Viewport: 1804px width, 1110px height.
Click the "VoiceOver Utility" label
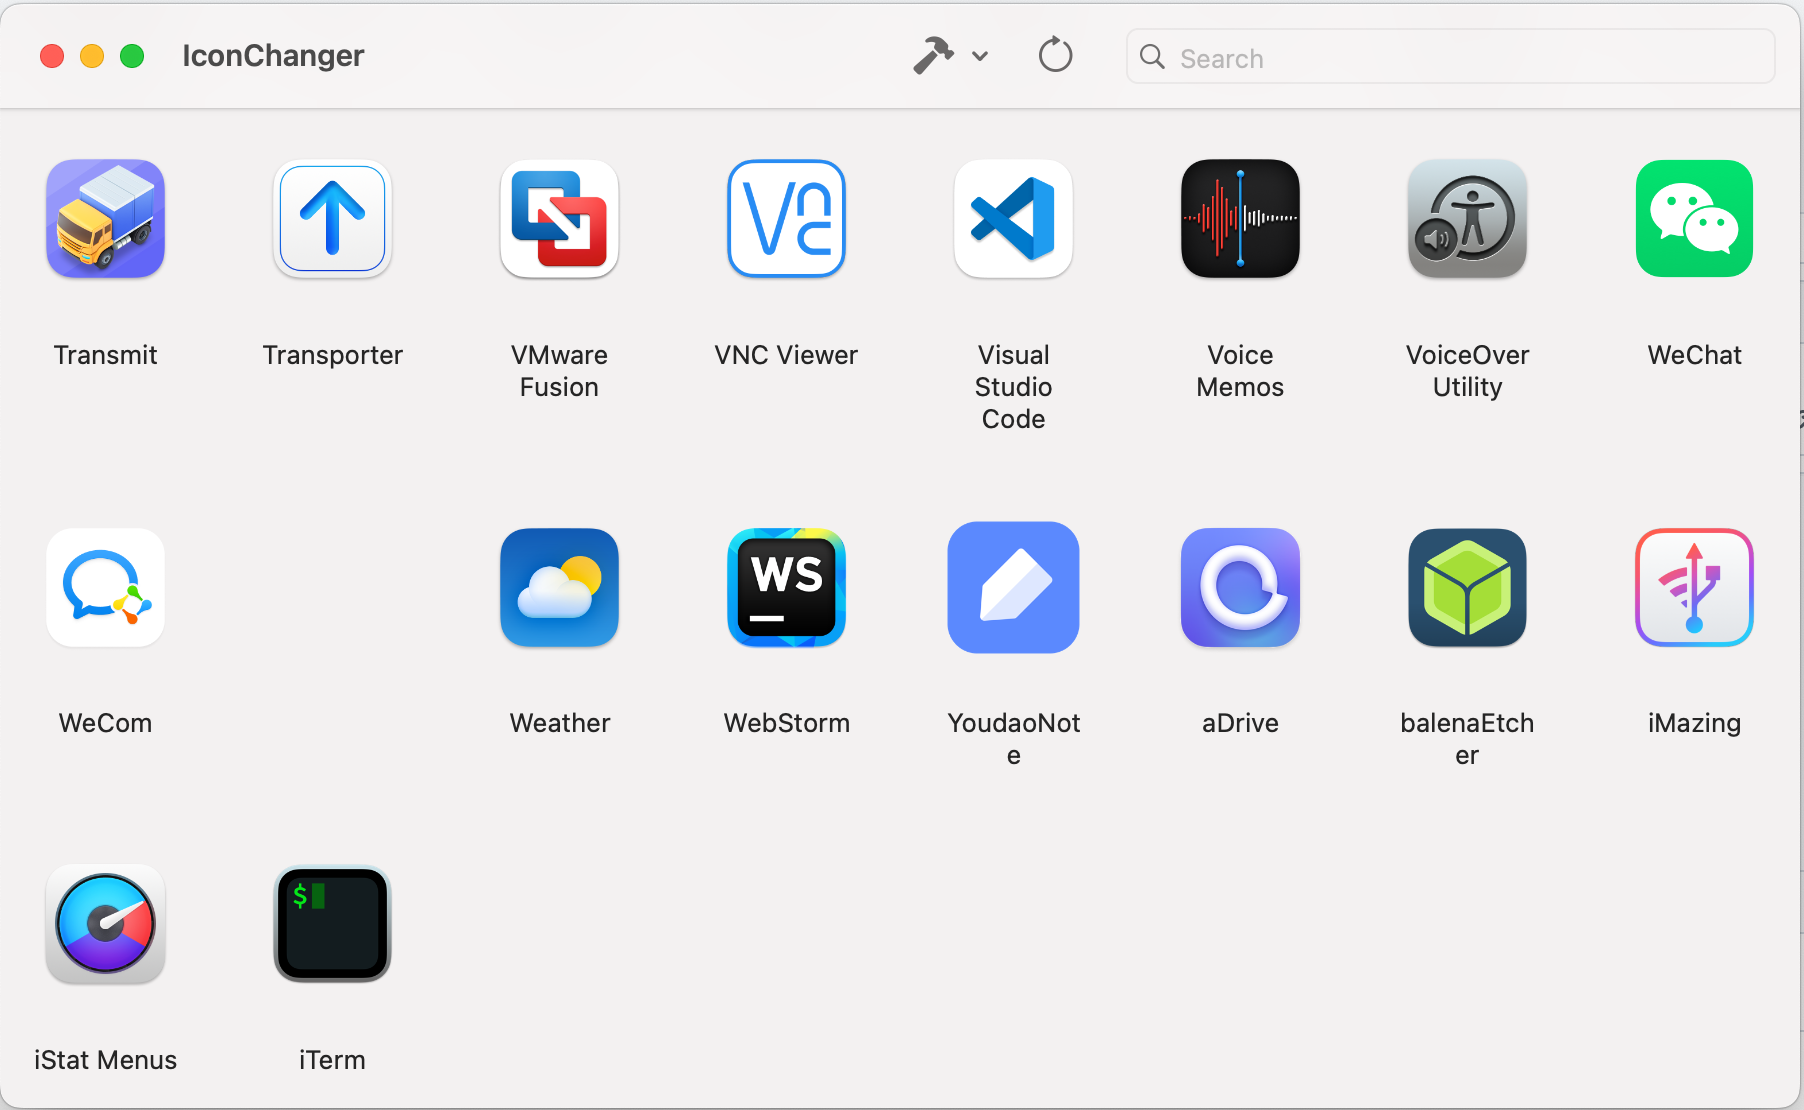click(1467, 371)
